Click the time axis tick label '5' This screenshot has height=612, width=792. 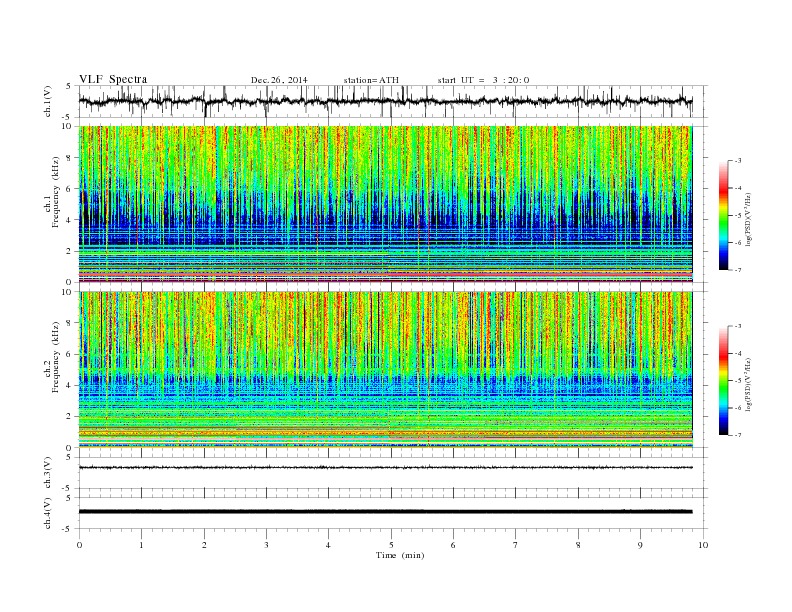coord(391,545)
